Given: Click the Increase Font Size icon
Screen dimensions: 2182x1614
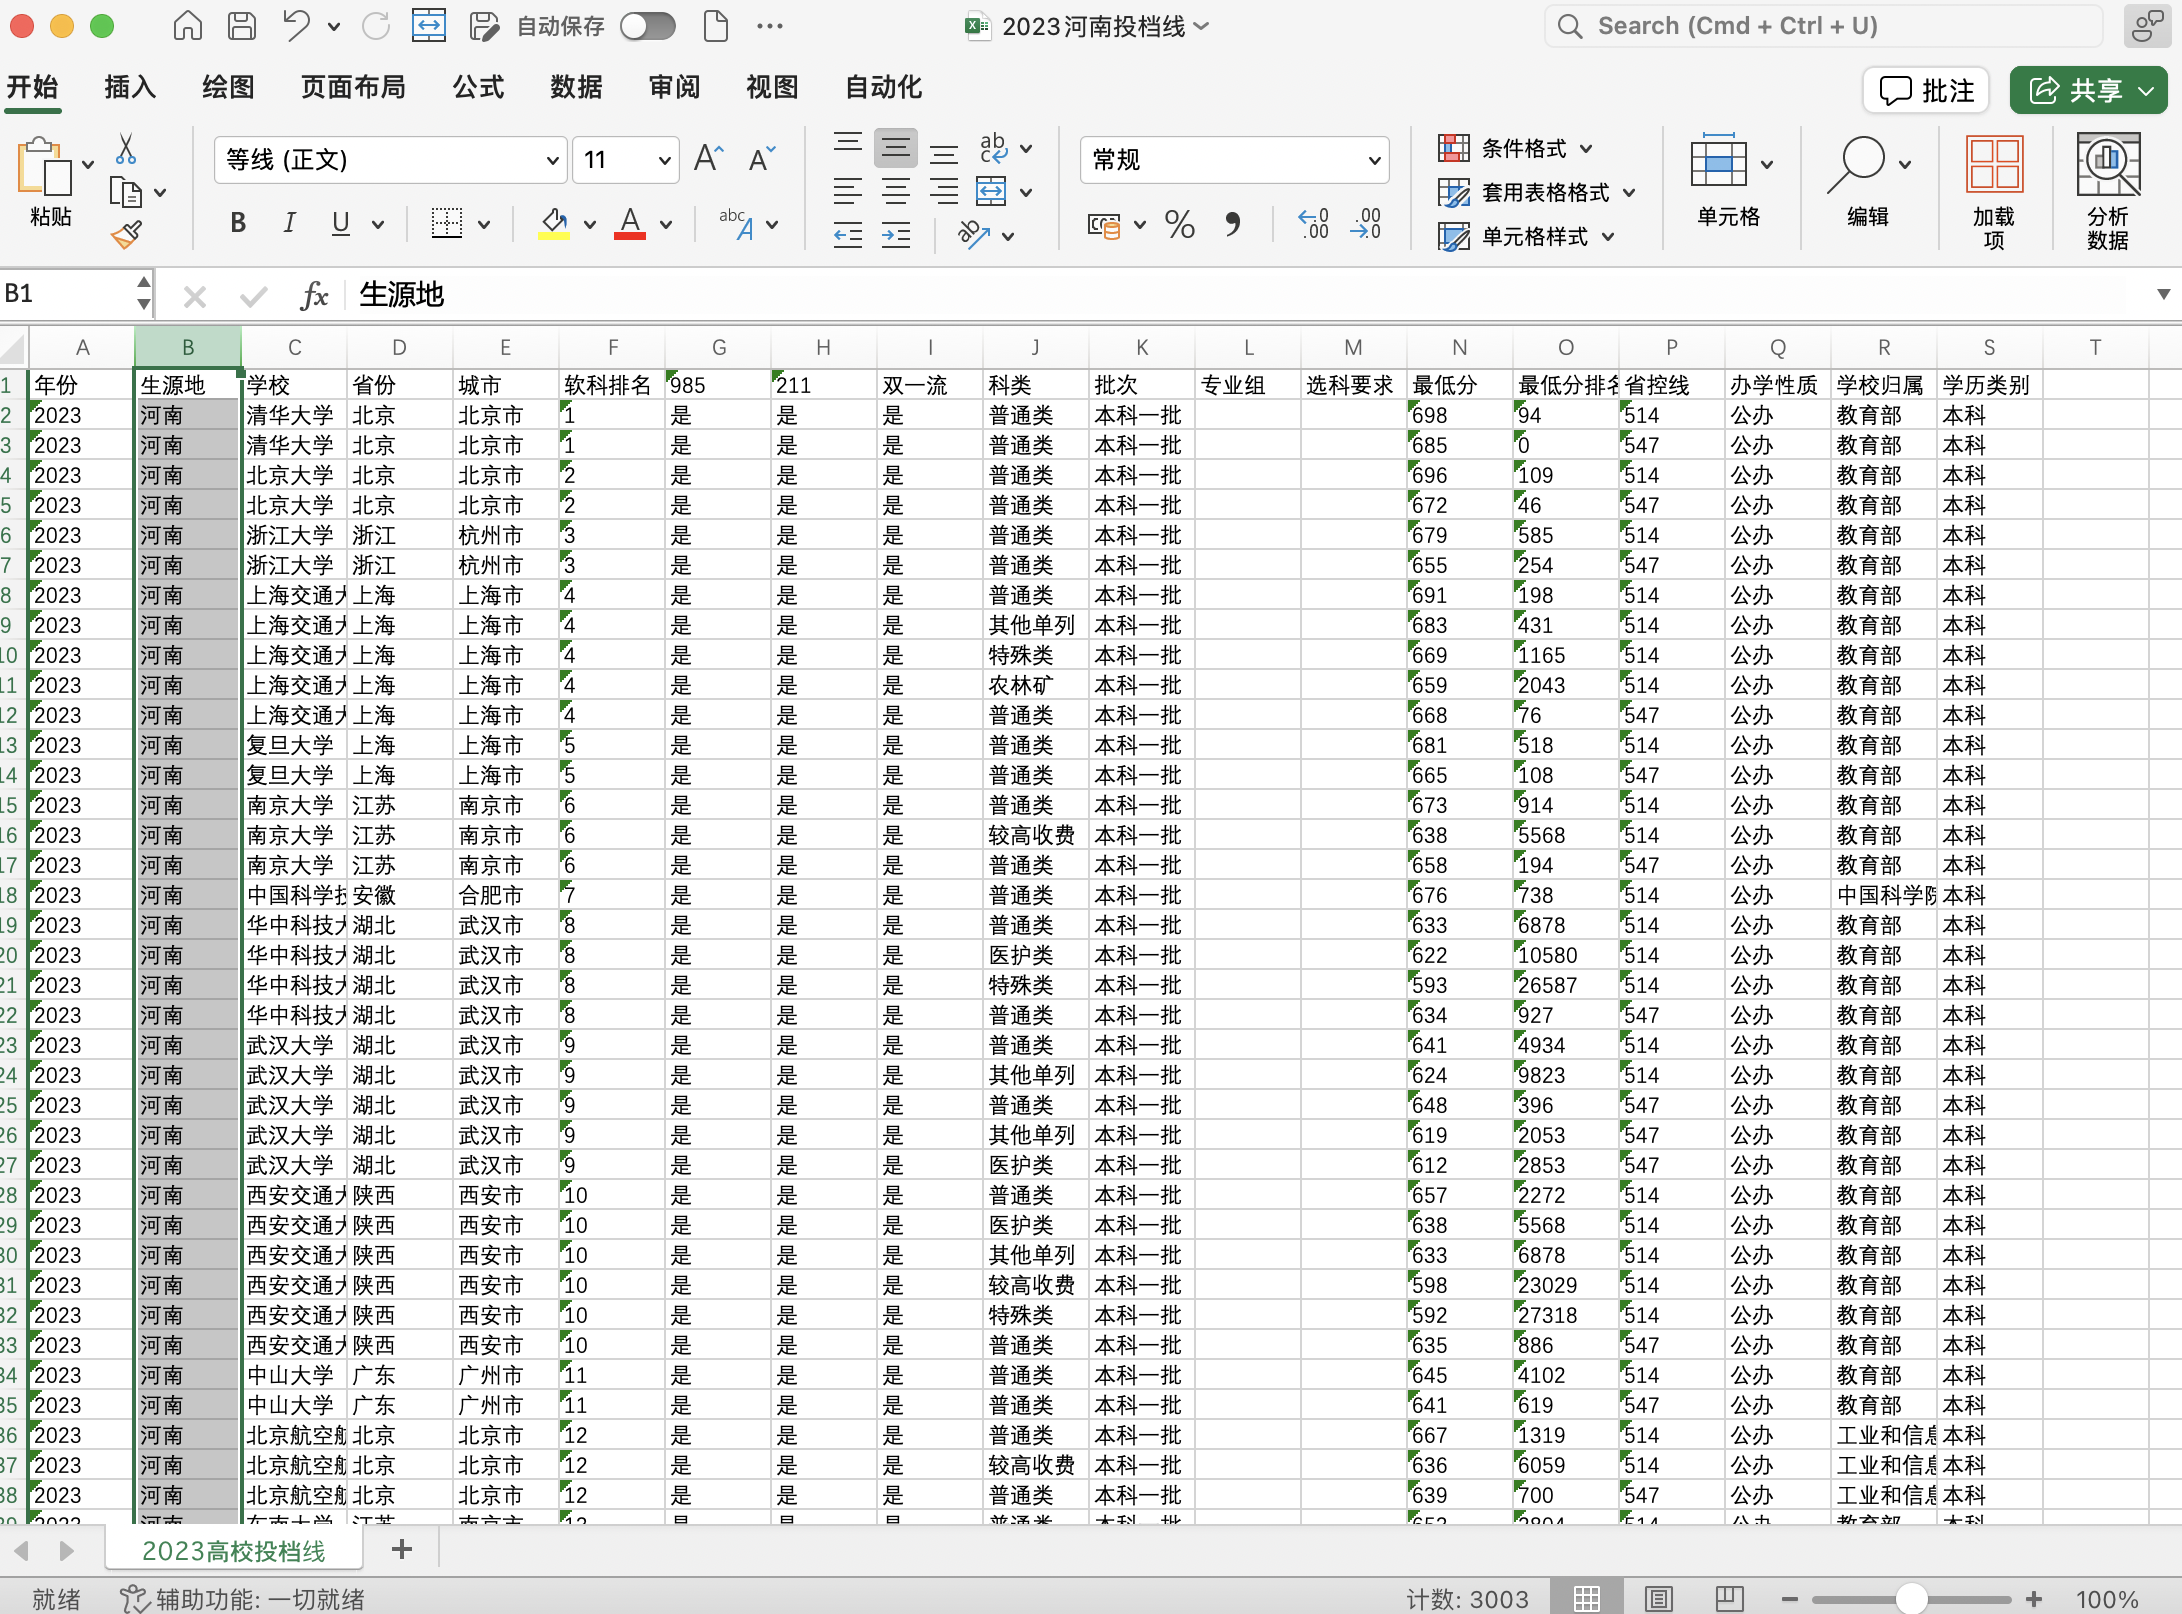Looking at the screenshot, I should [x=708, y=160].
